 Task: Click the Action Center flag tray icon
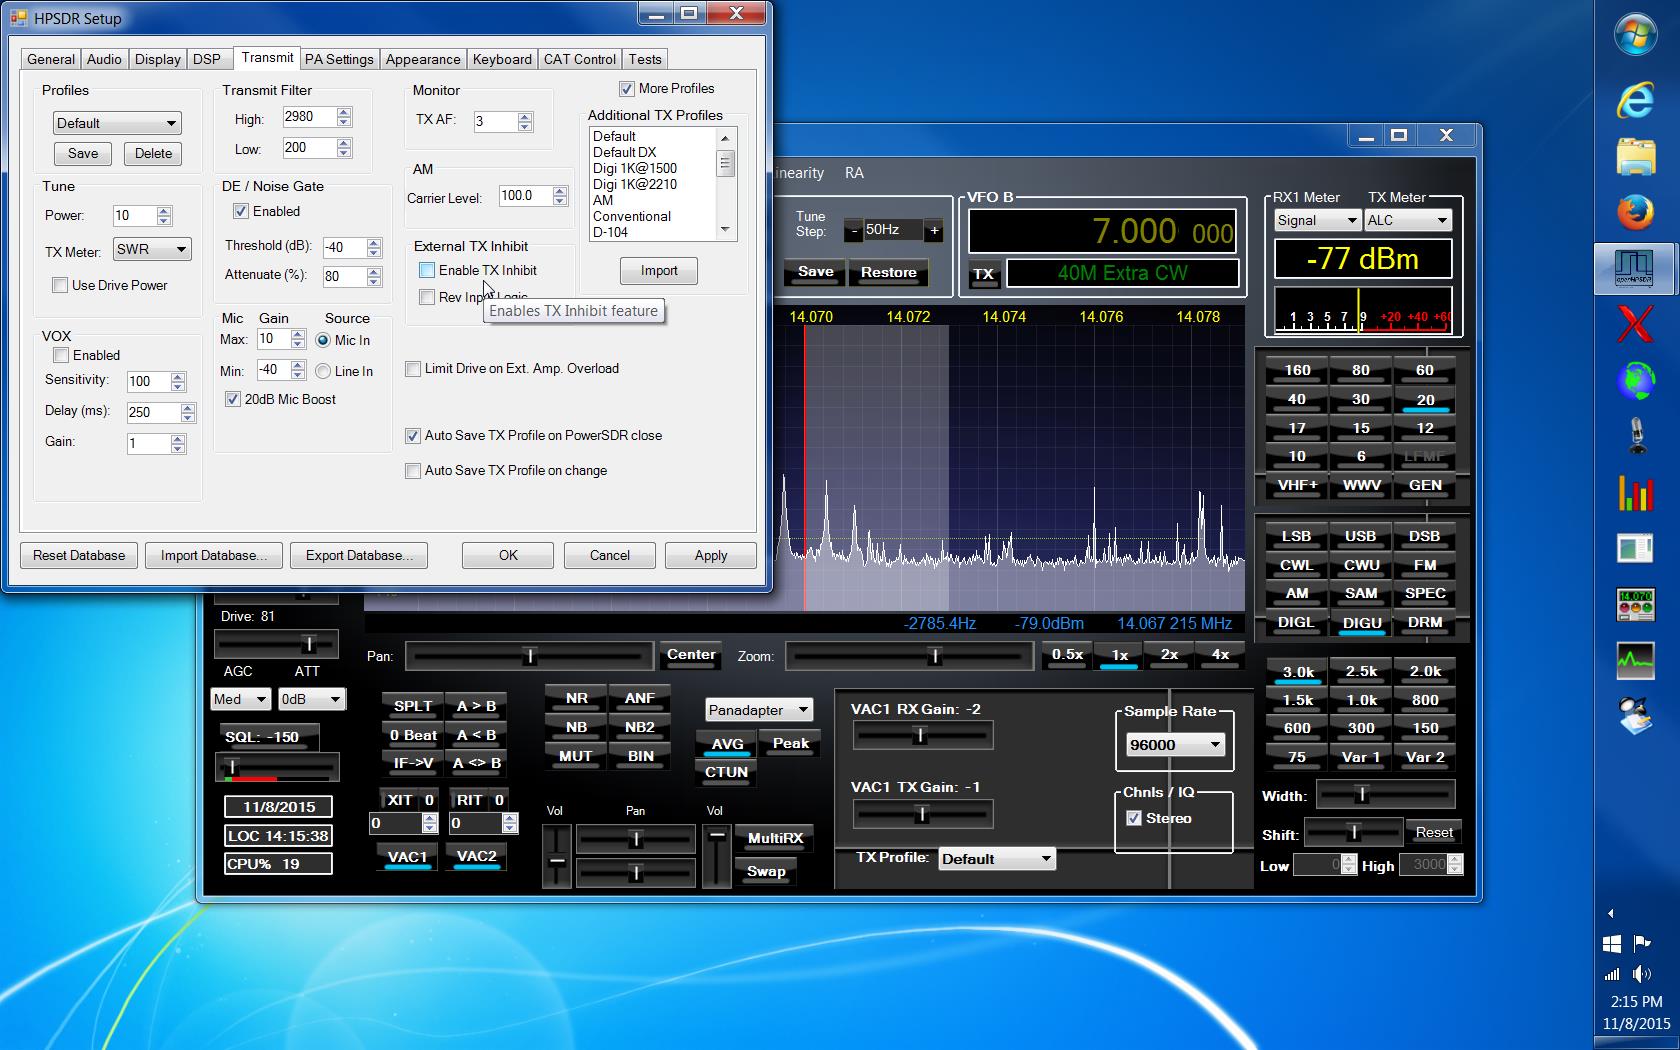[1641, 943]
